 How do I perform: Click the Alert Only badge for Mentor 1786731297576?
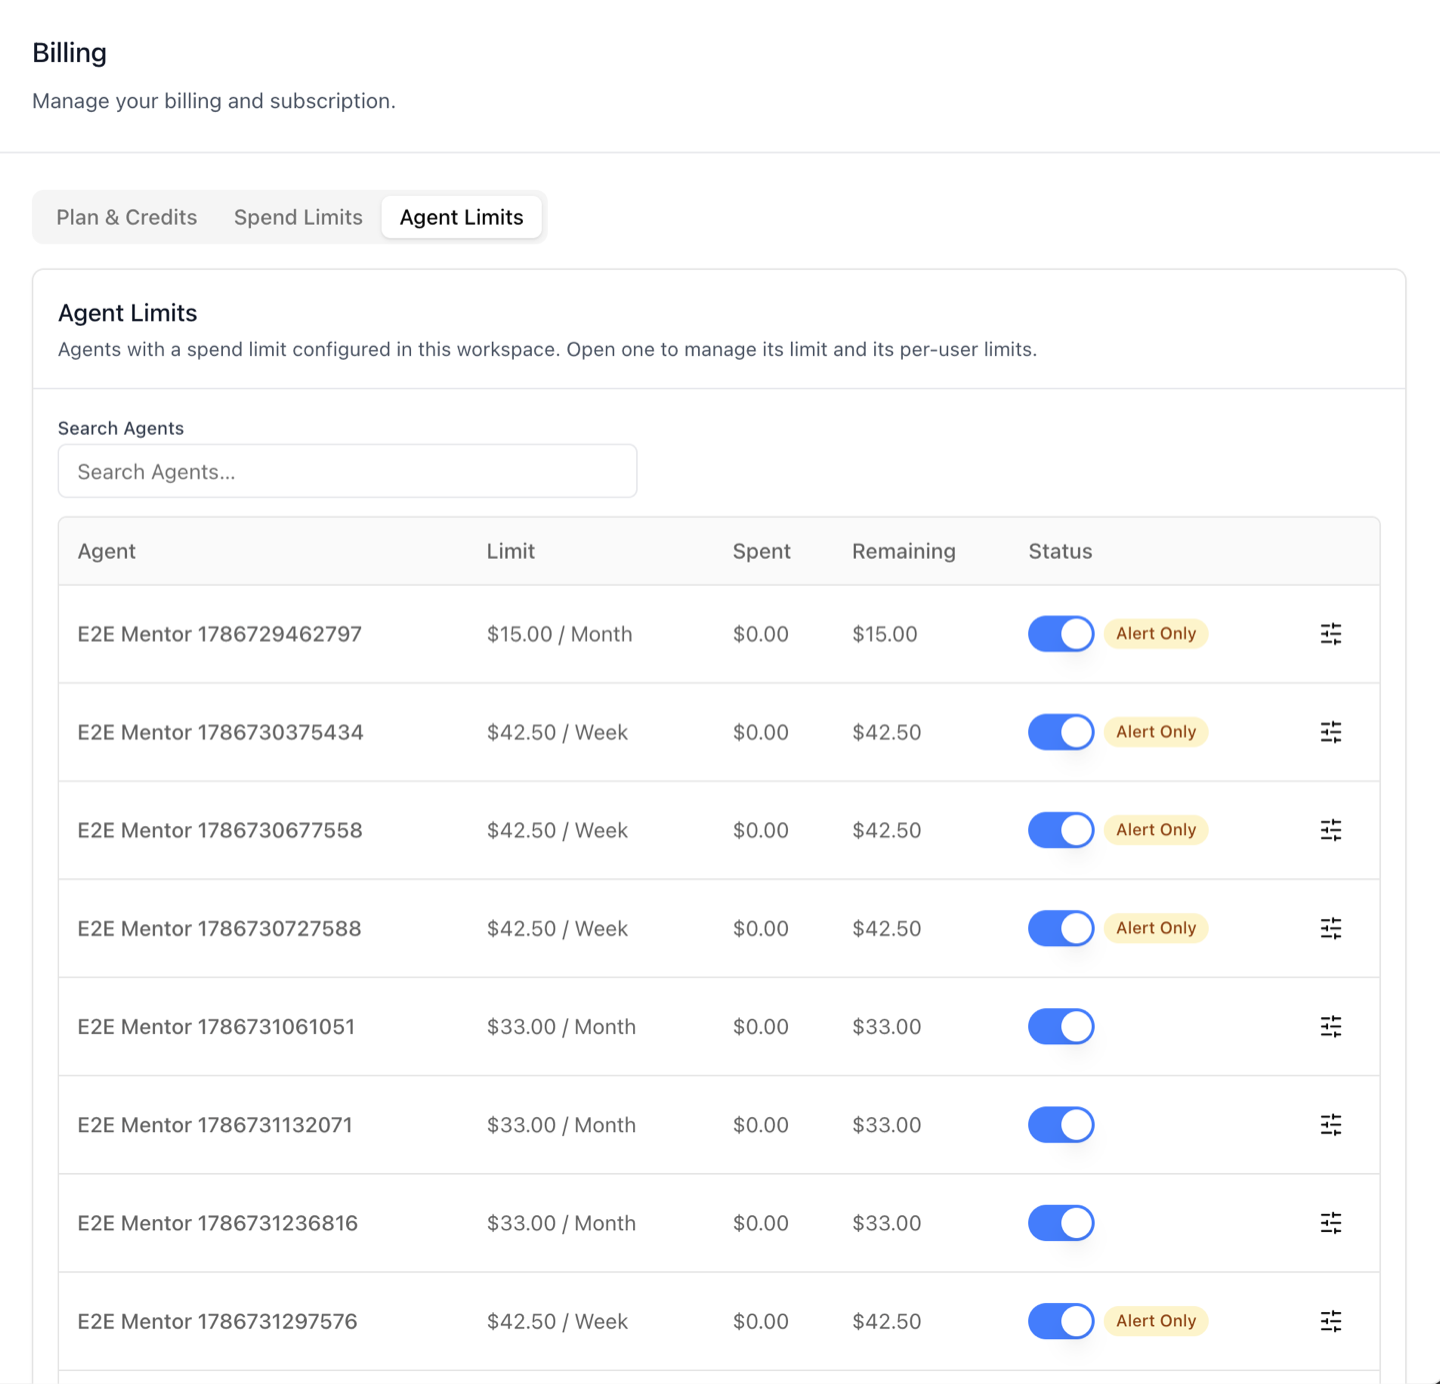coord(1156,1321)
